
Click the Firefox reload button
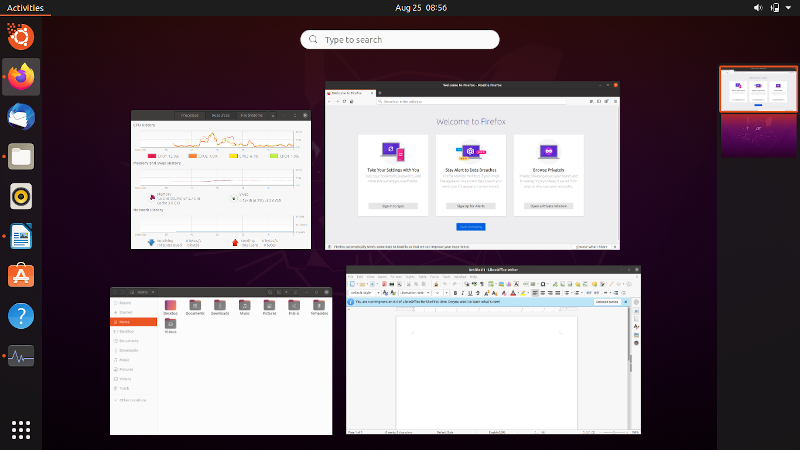[344, 102]
